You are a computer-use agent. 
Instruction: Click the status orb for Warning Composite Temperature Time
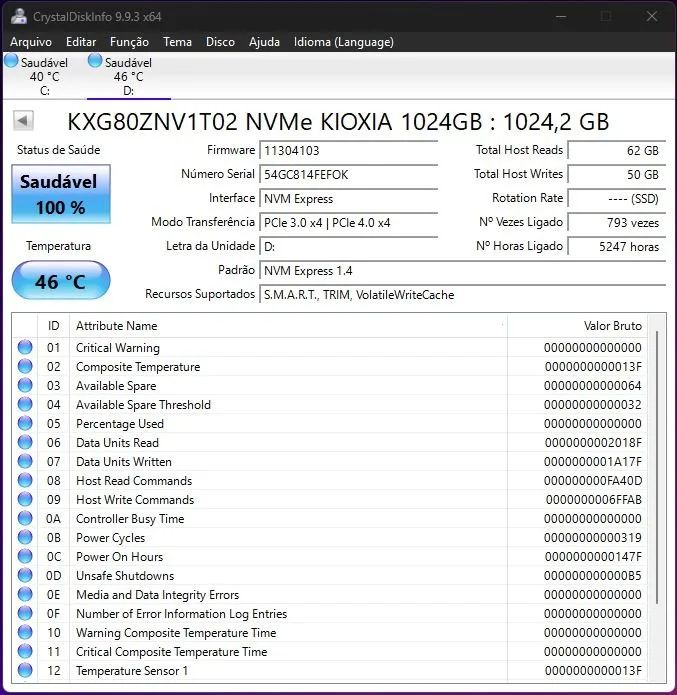pos(25,632)
